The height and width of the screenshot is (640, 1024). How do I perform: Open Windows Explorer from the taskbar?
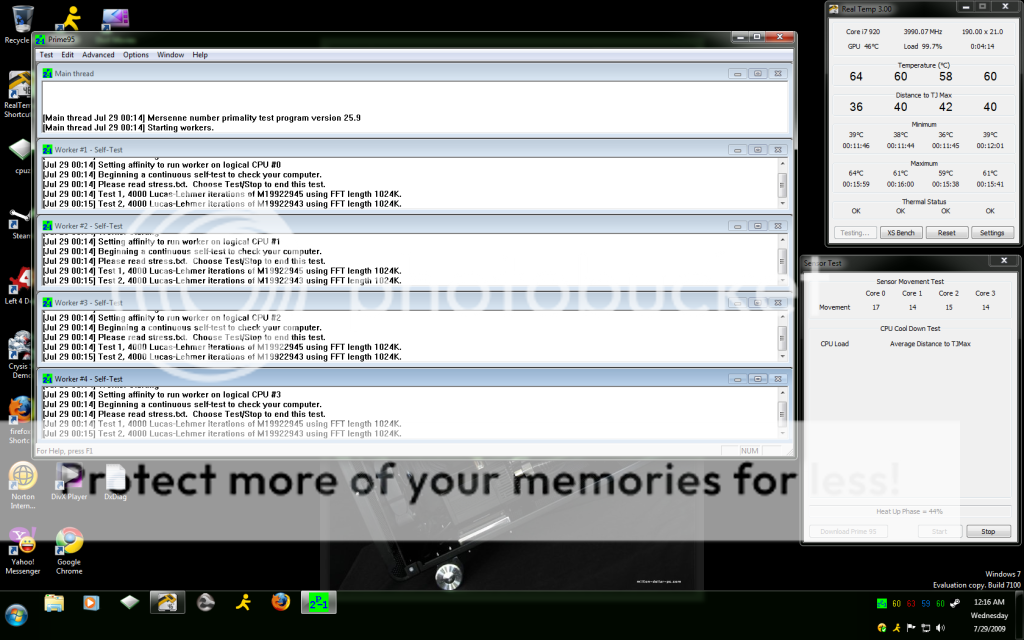[x=54, y=602]
